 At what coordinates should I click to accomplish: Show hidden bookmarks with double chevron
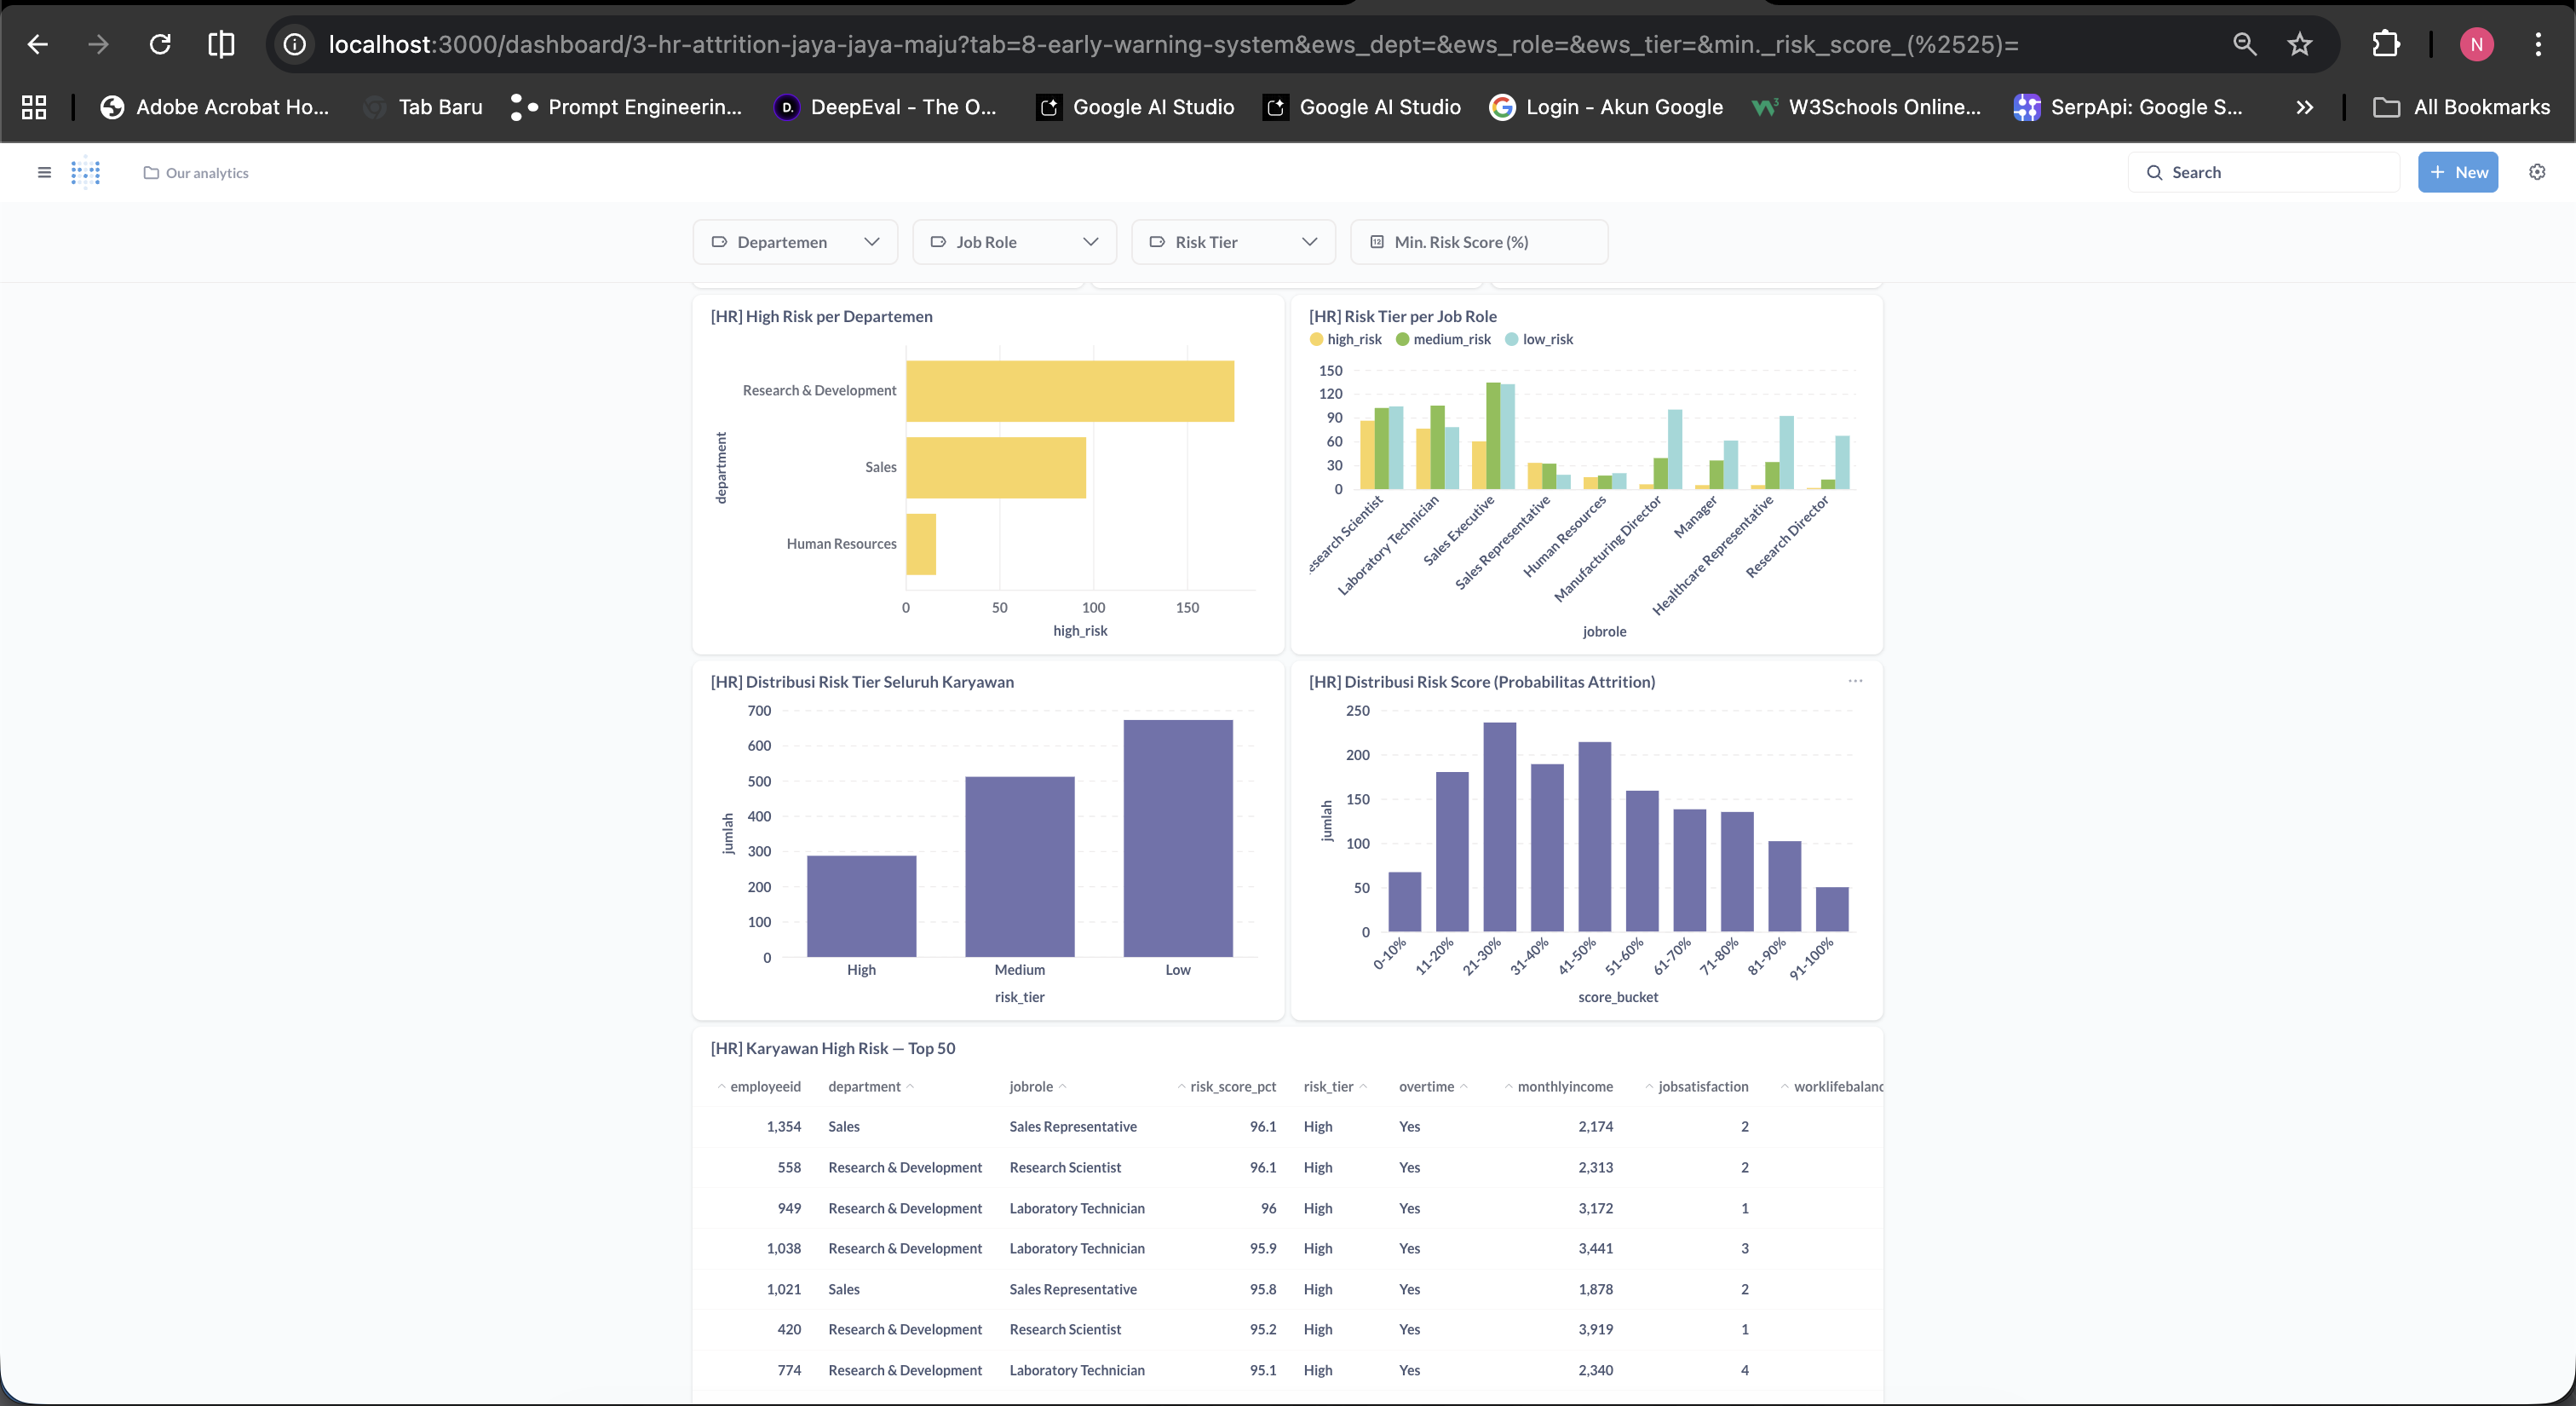2304,107
